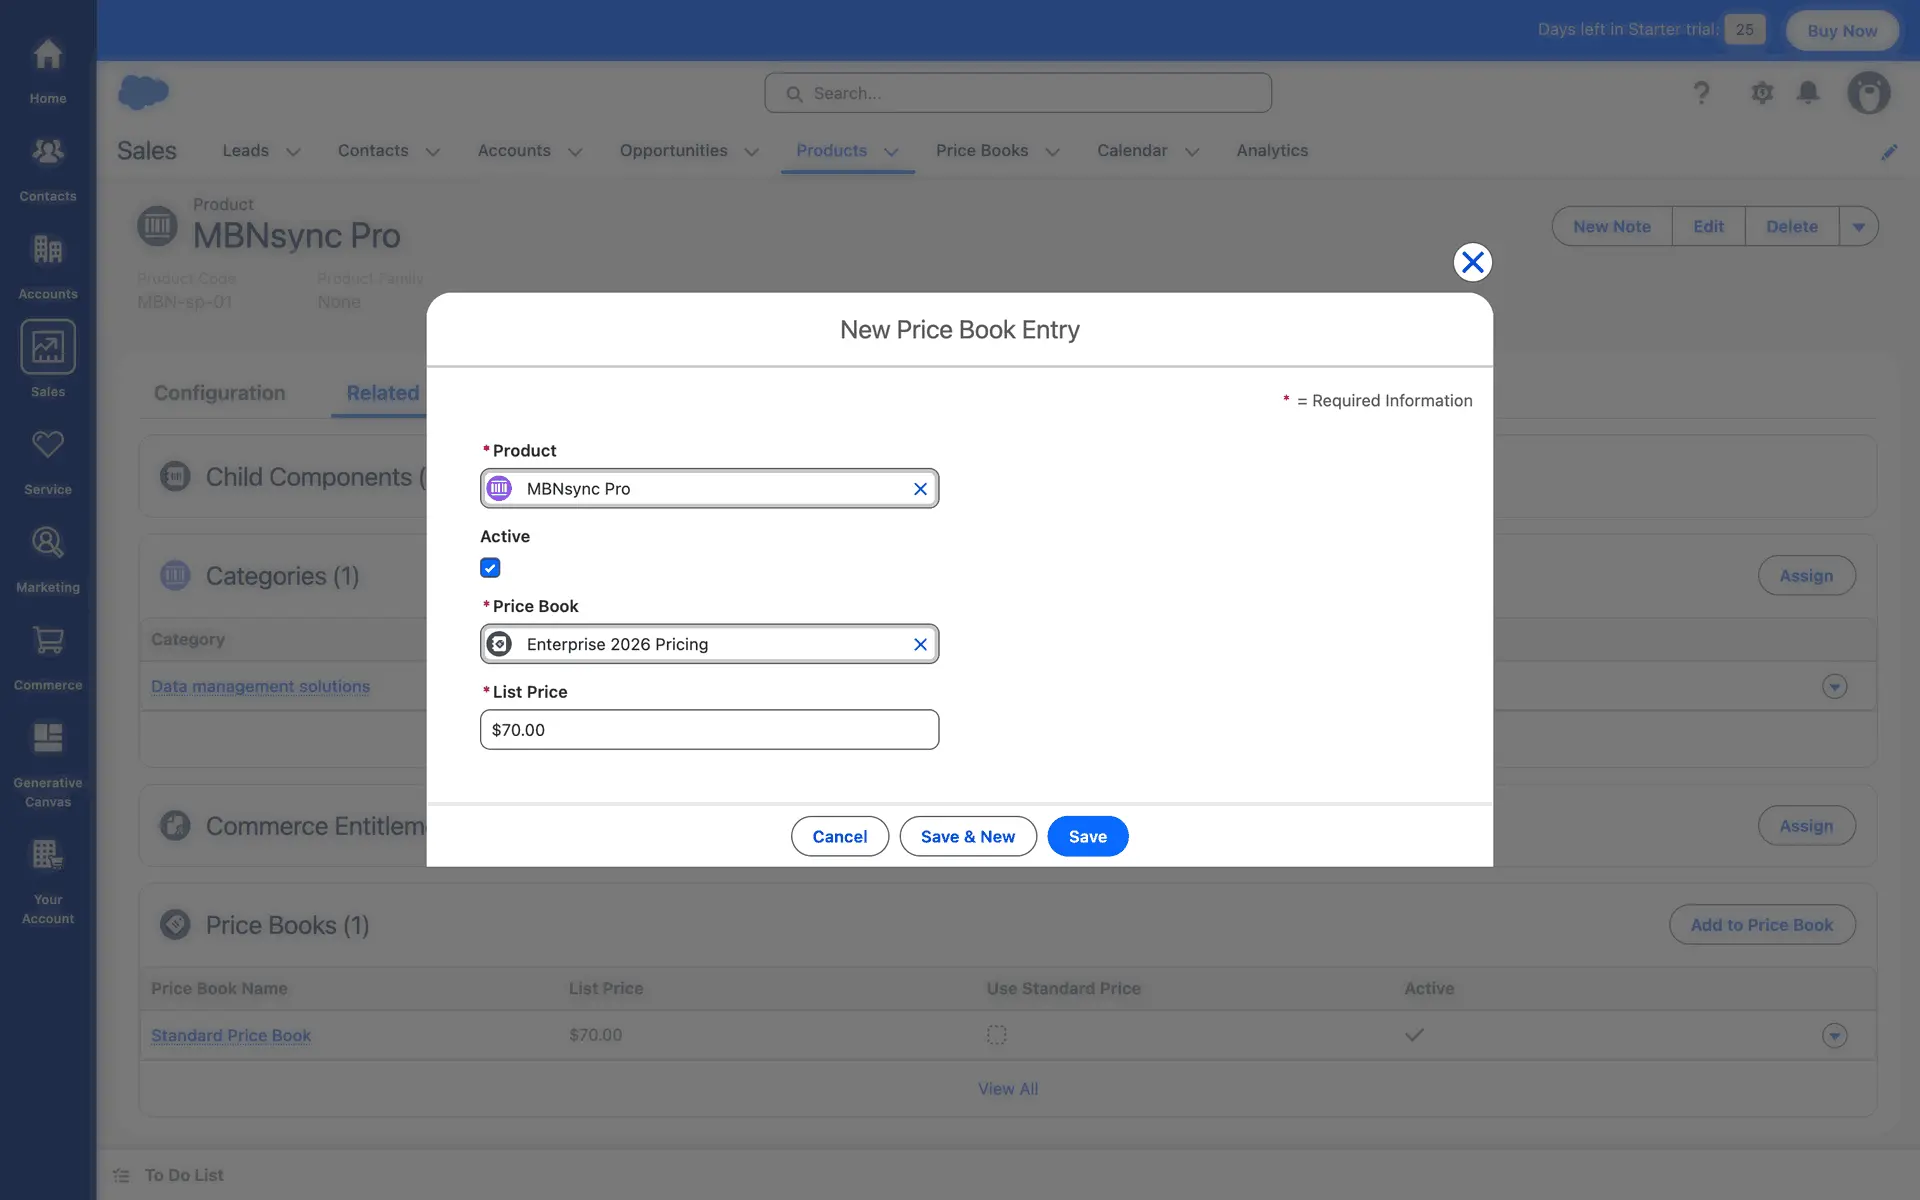Open the Analytics navigation tab
The image size is (1920, 1200).
click(x=1272, y=151)
